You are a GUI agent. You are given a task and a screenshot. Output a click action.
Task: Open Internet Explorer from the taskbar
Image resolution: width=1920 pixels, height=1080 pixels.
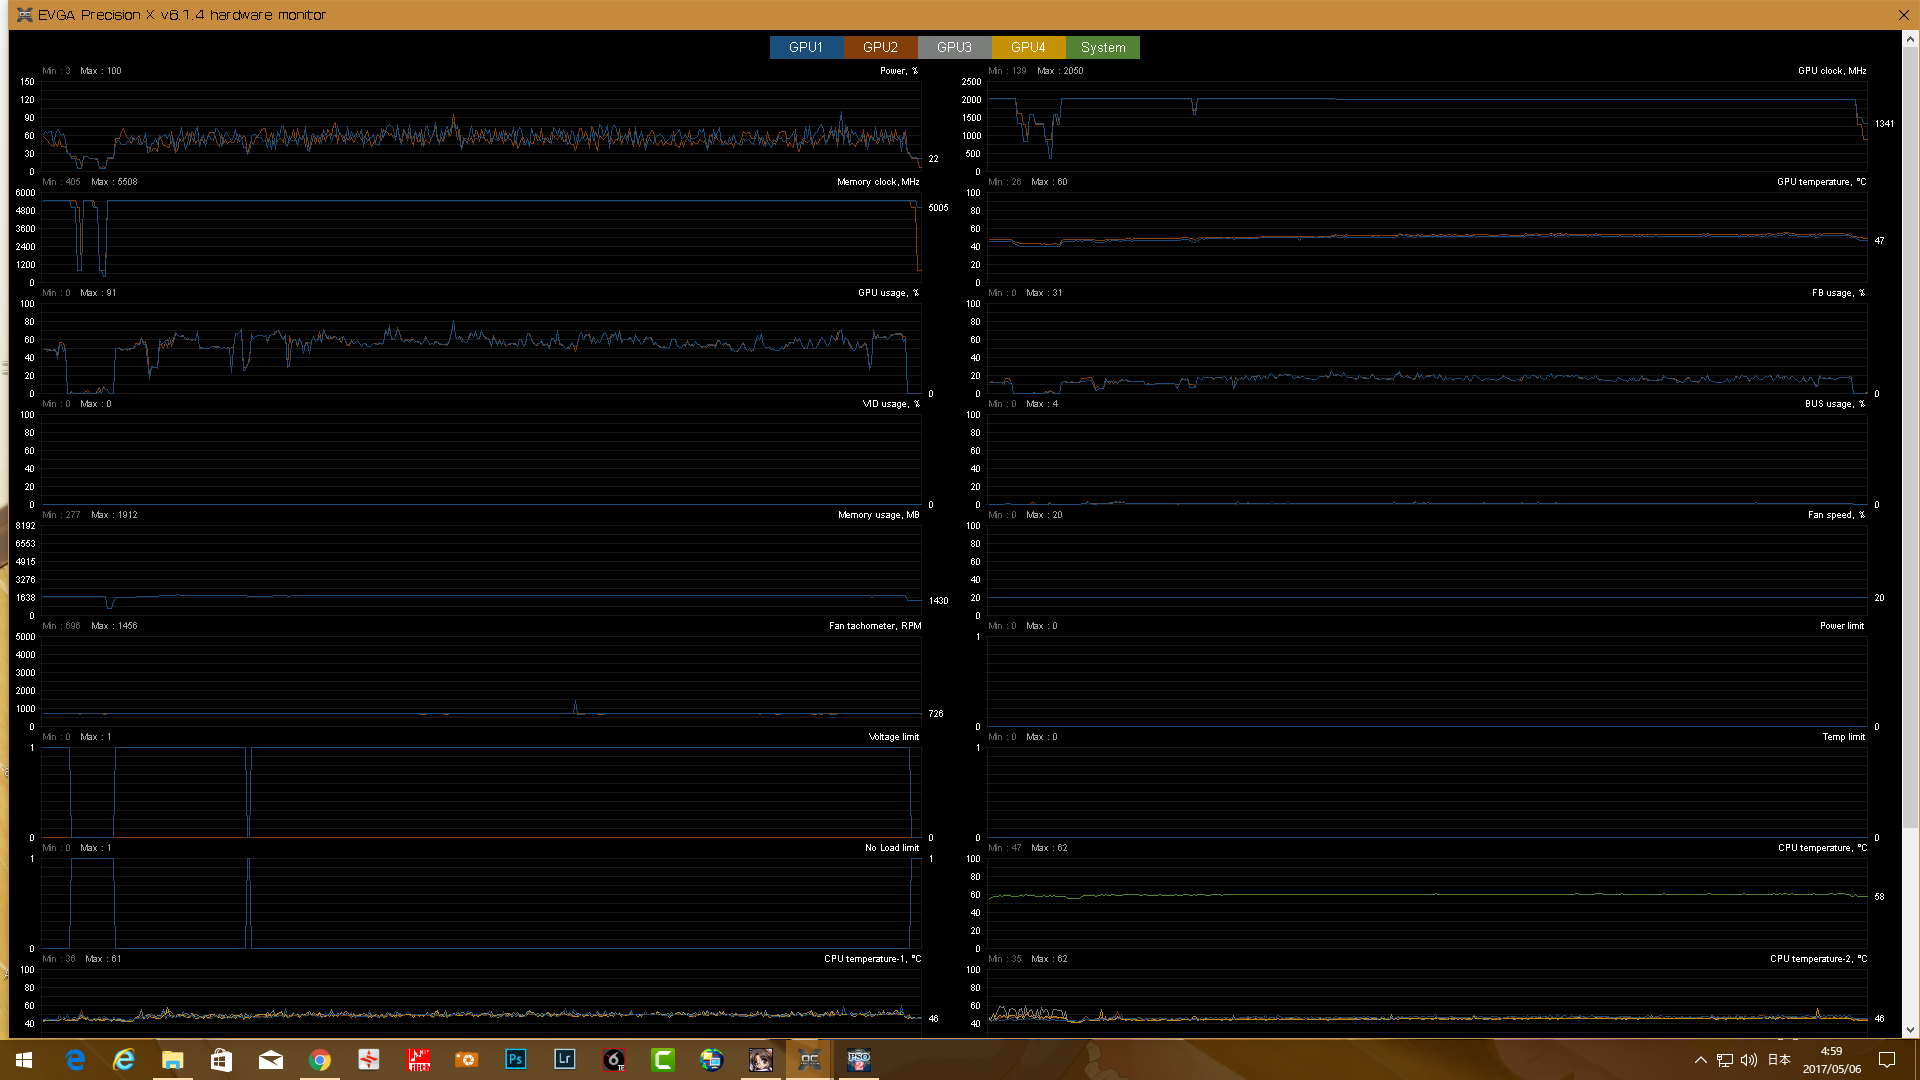pos(124,1060)
